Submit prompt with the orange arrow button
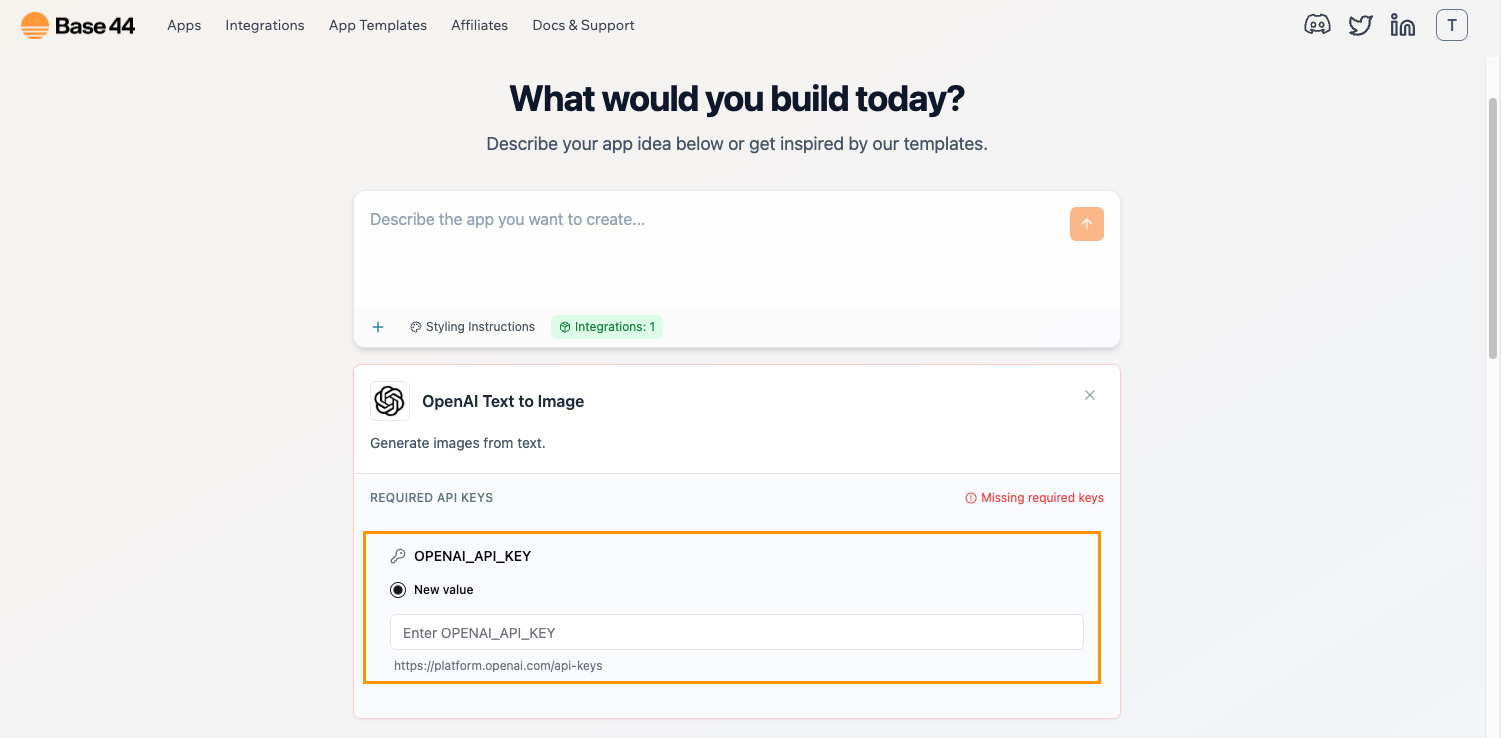 click(1086, 223)
